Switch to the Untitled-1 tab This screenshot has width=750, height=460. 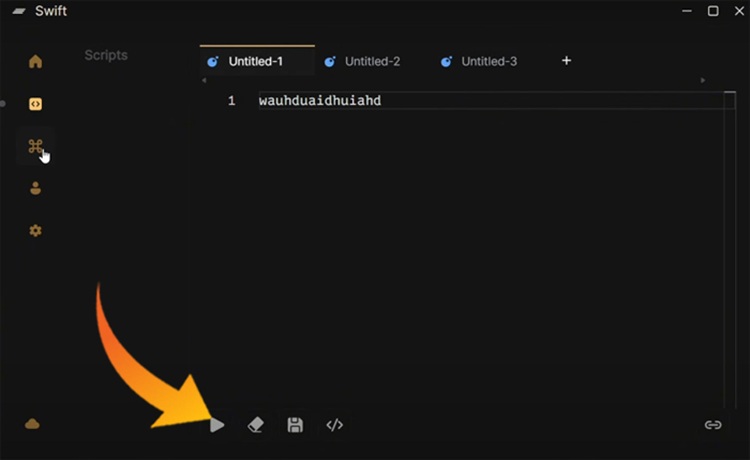pos(255,62)
